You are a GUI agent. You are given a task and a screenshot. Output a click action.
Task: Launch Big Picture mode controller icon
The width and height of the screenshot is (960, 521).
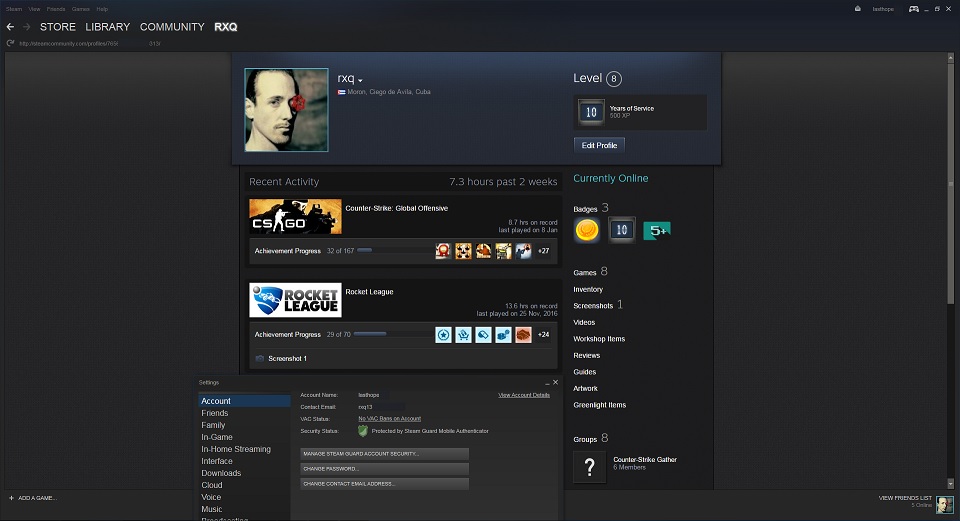tap(913, 9)
